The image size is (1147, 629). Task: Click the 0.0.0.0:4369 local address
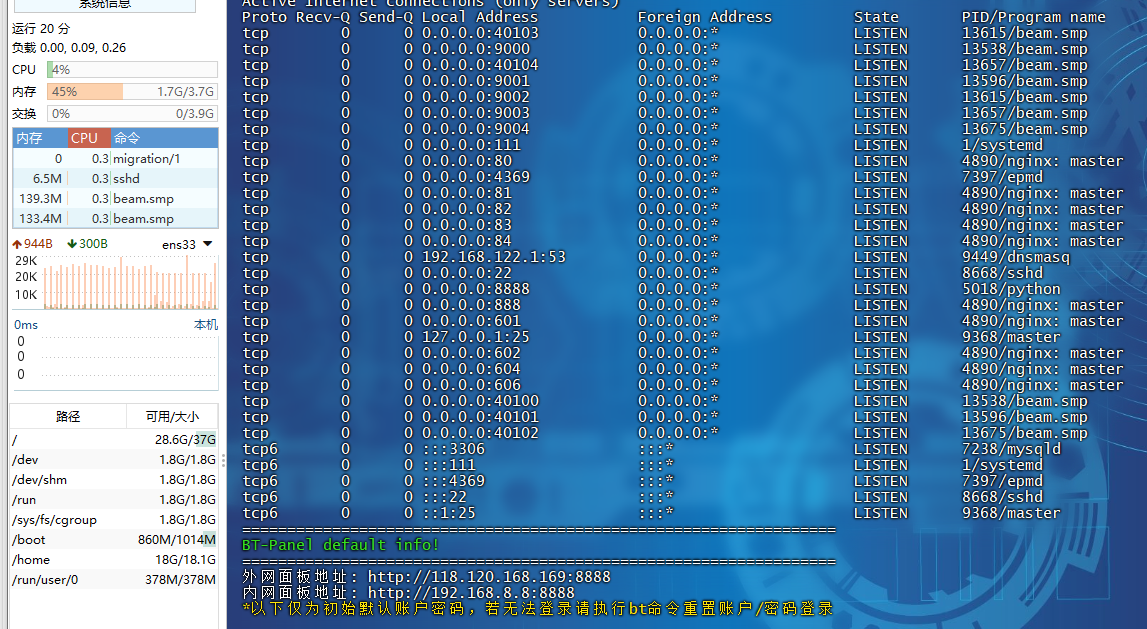475,177
